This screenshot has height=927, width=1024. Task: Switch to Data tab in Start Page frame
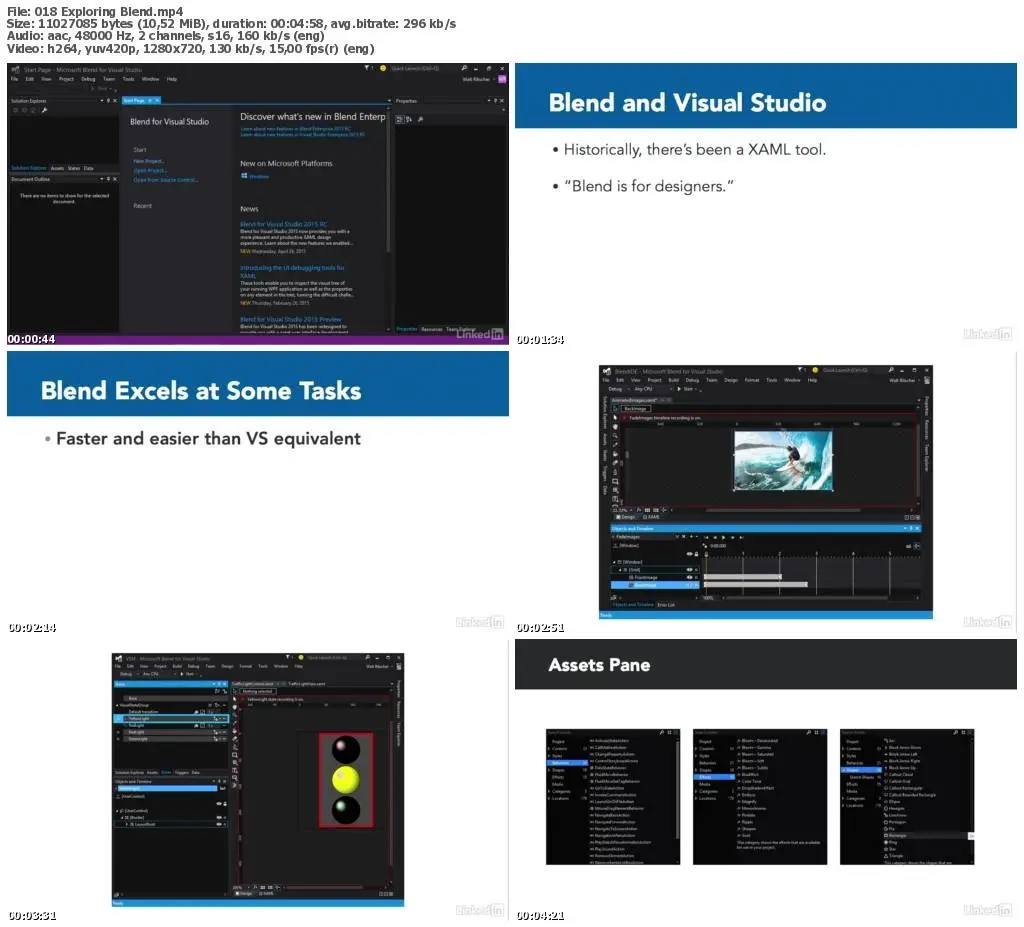click(88, 169)
